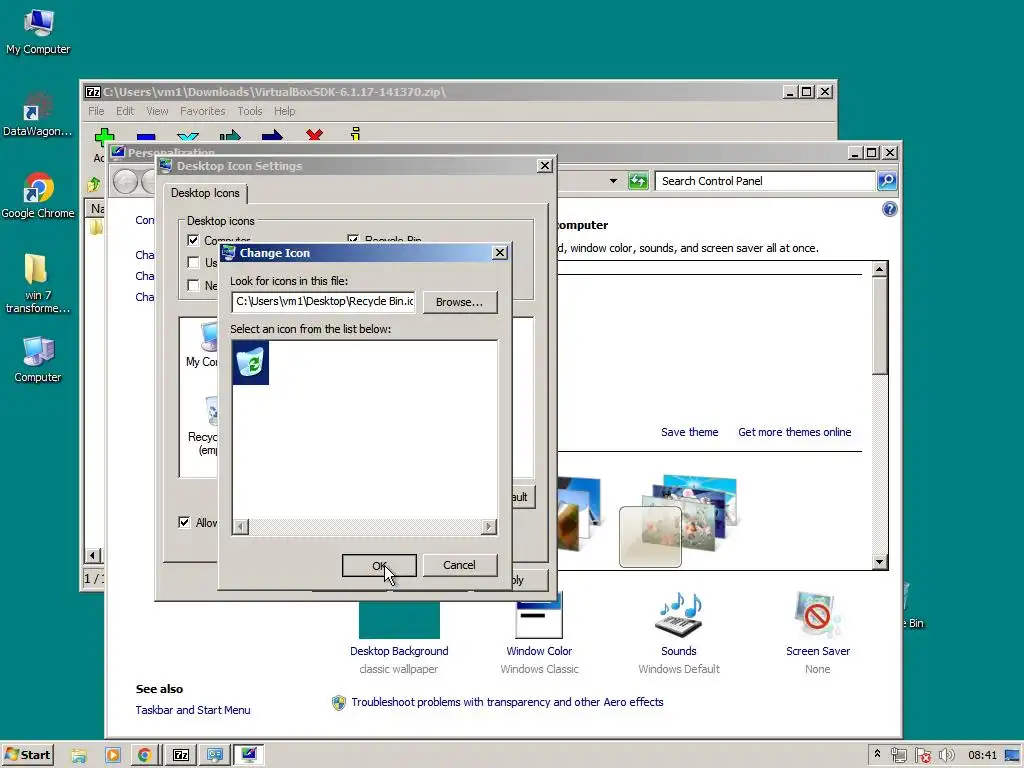
Task: Select DataWagon desktop shortcut
Action: pos(37,114)
